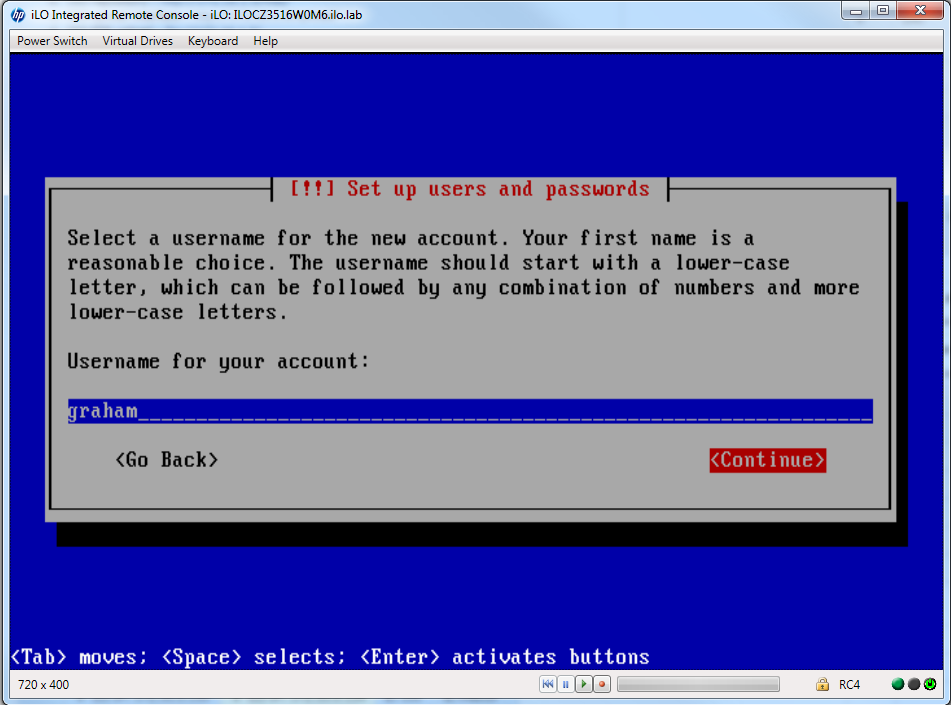Close the iLO Remote Console window
This screenshot has width=951, height=705.
pos(919,11)
